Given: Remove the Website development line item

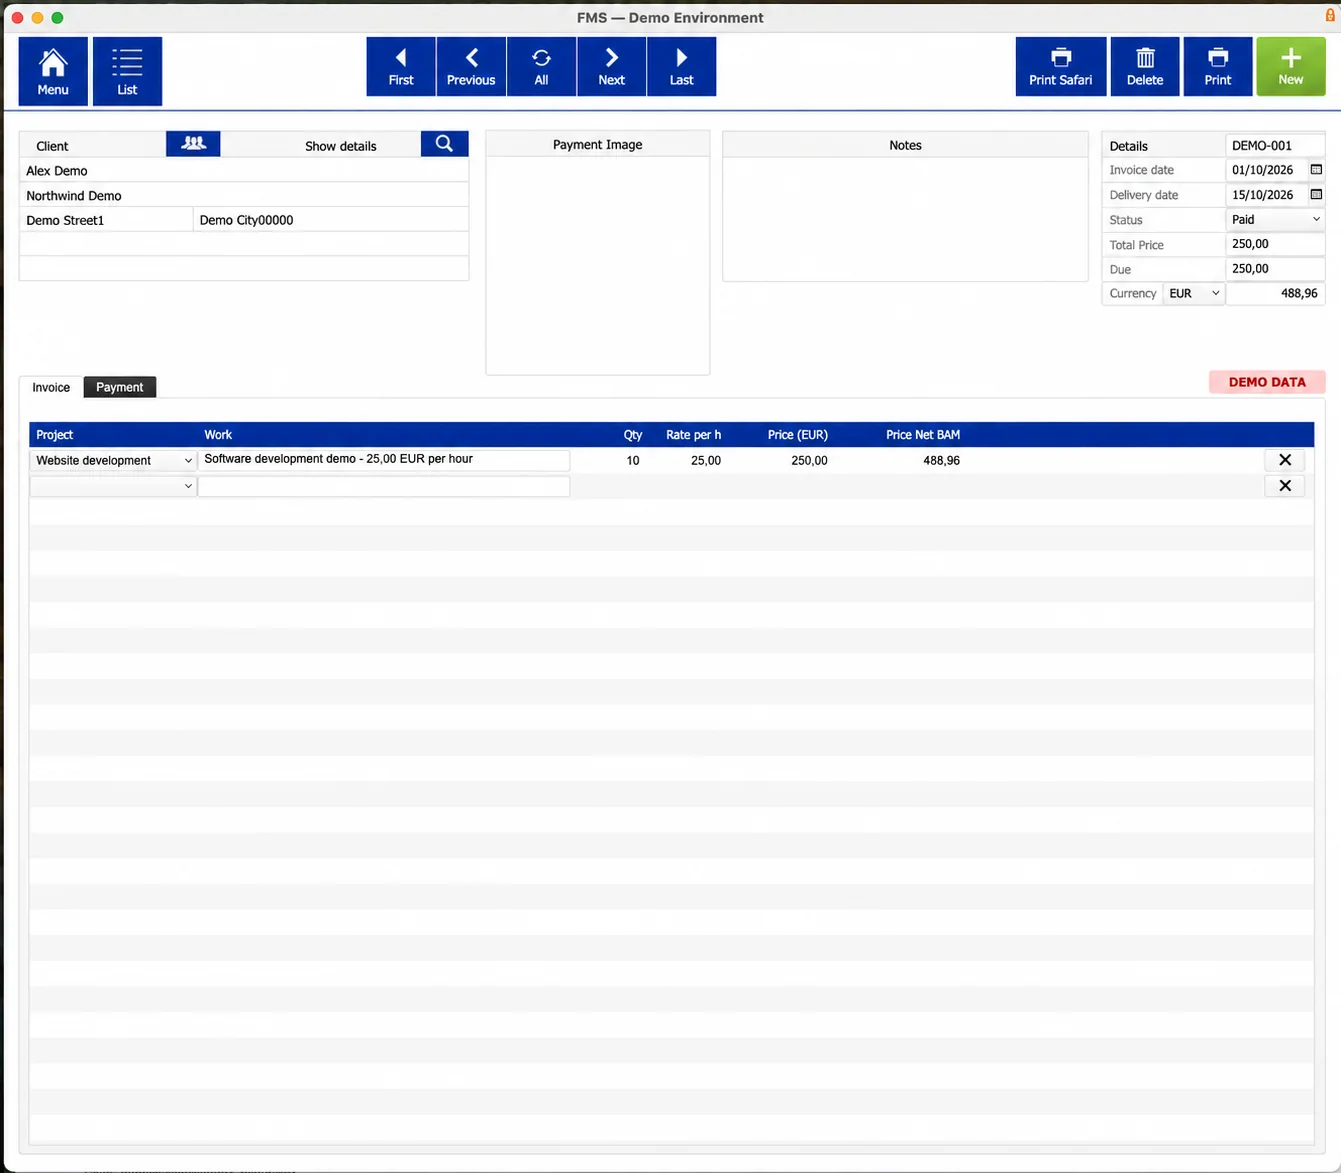Looking at the screenshot, I should [1285, 460].
